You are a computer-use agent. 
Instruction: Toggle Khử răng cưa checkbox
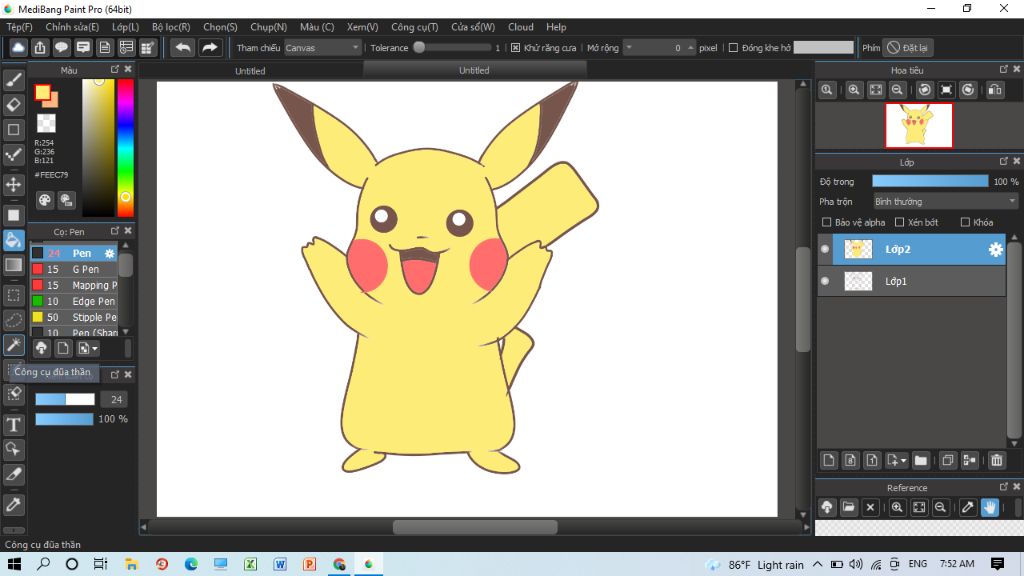pos(515,48)
